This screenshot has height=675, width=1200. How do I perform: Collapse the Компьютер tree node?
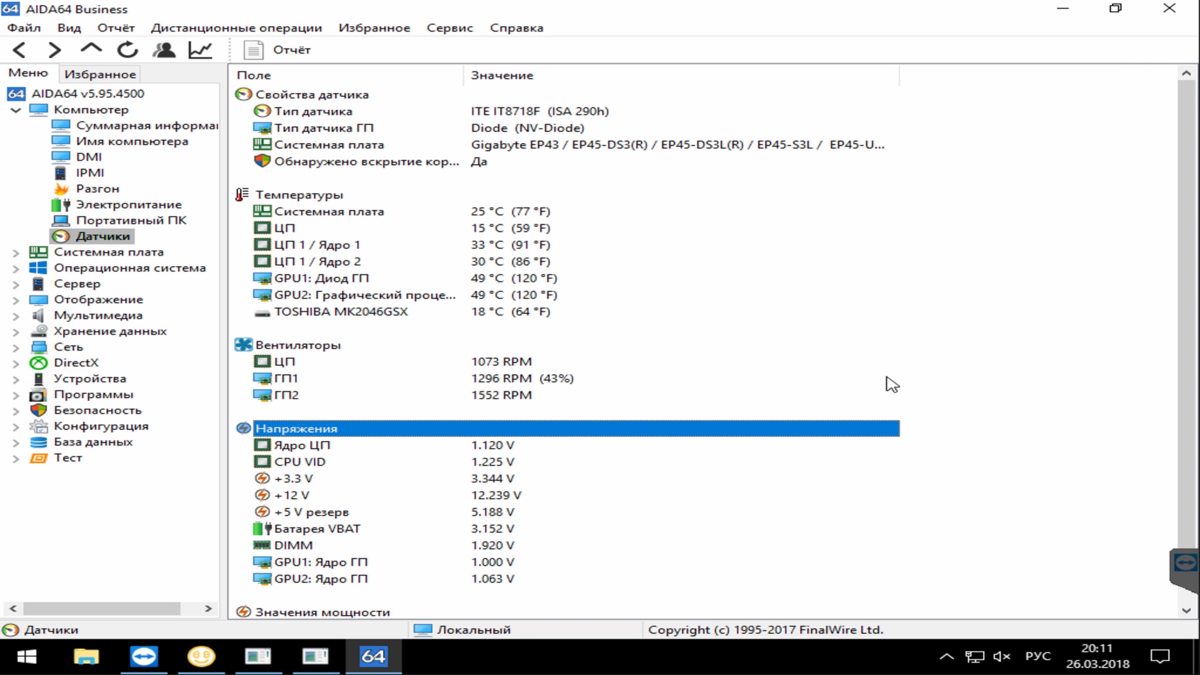tap(15, 110)
